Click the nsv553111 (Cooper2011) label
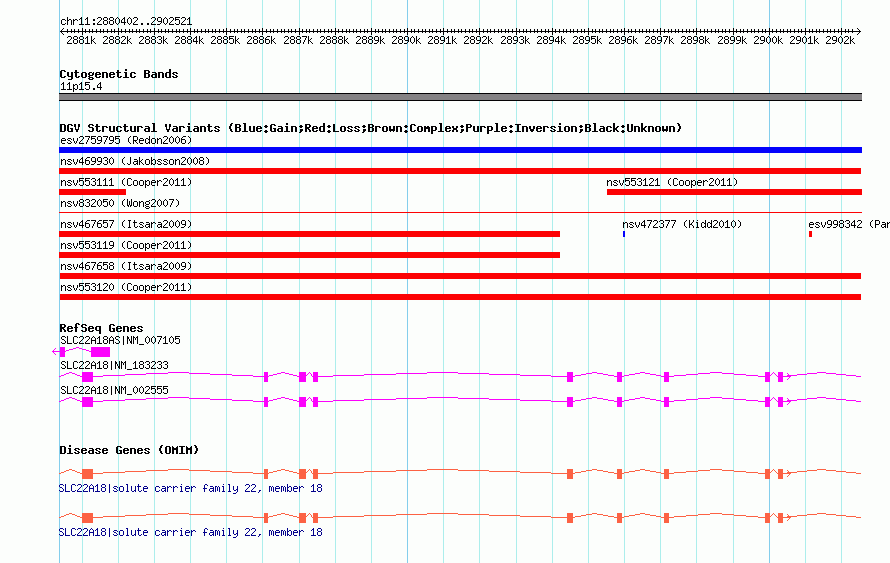Image resolution: width=890 pixels, height=563 pixels. pyautogui.click(x=126, y=182)
